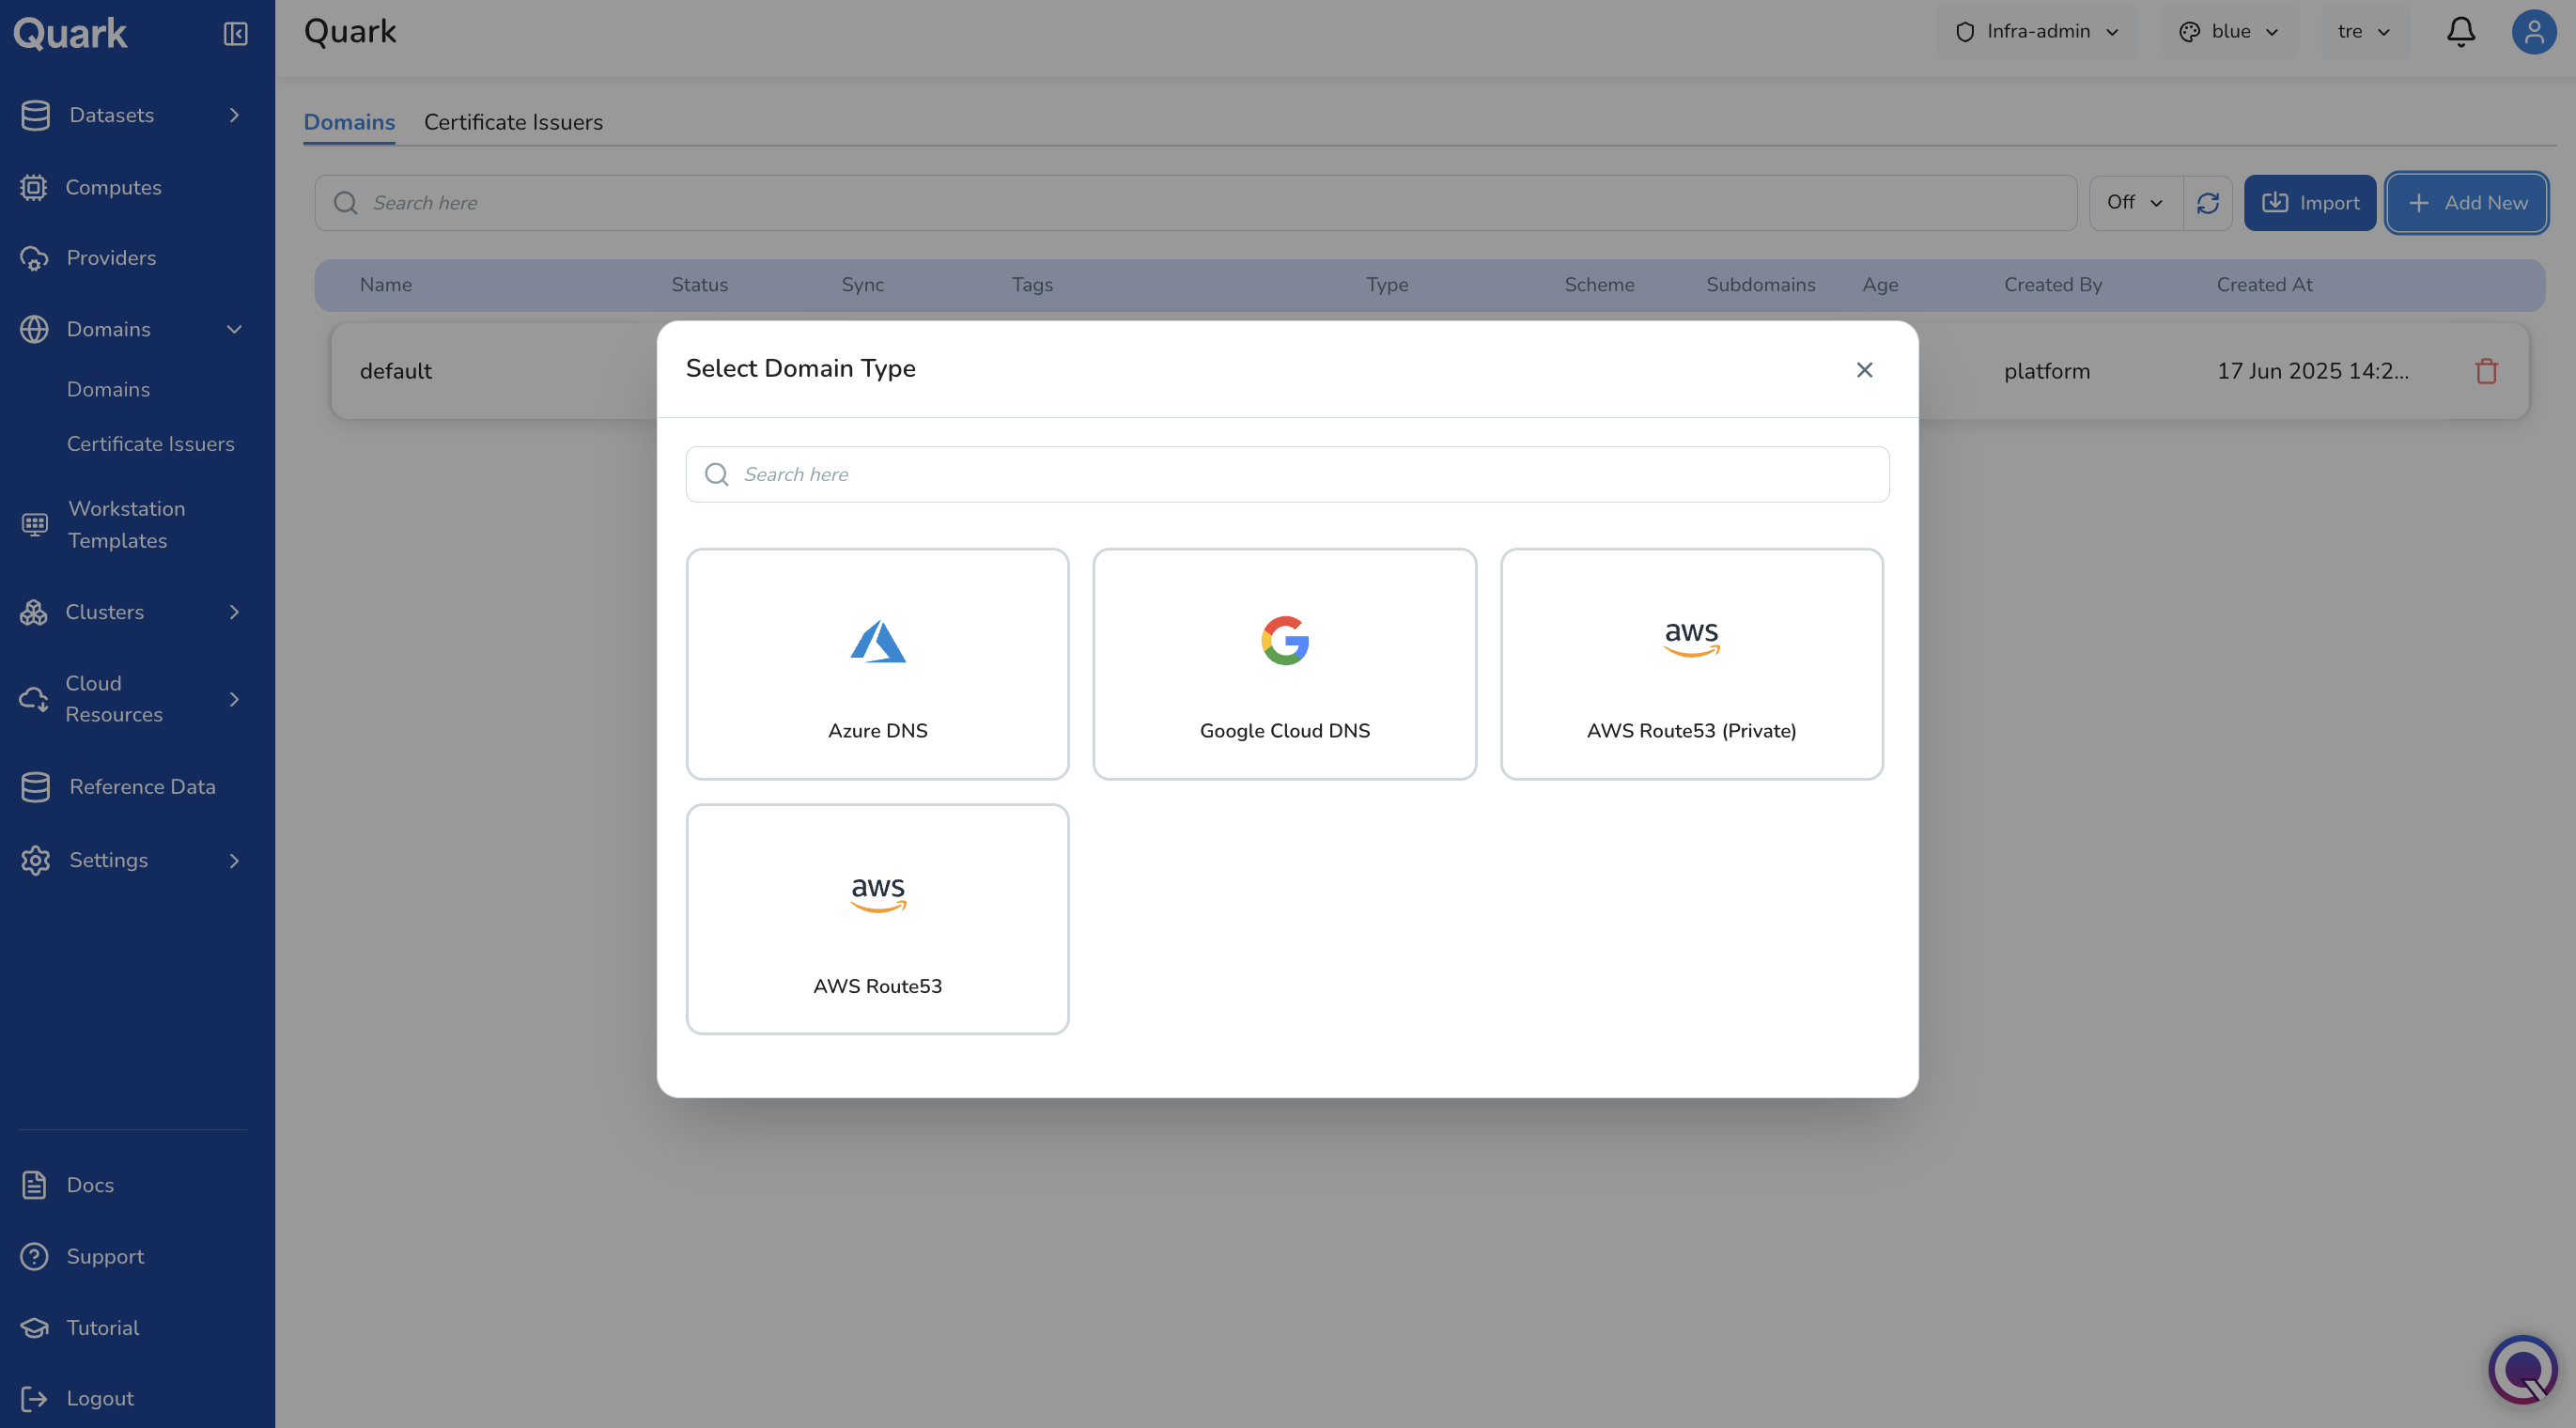The image size is (2576, 1428).
Task: Click the Settings gear icon
Action: pyautogui.click(x=35, y=860)
